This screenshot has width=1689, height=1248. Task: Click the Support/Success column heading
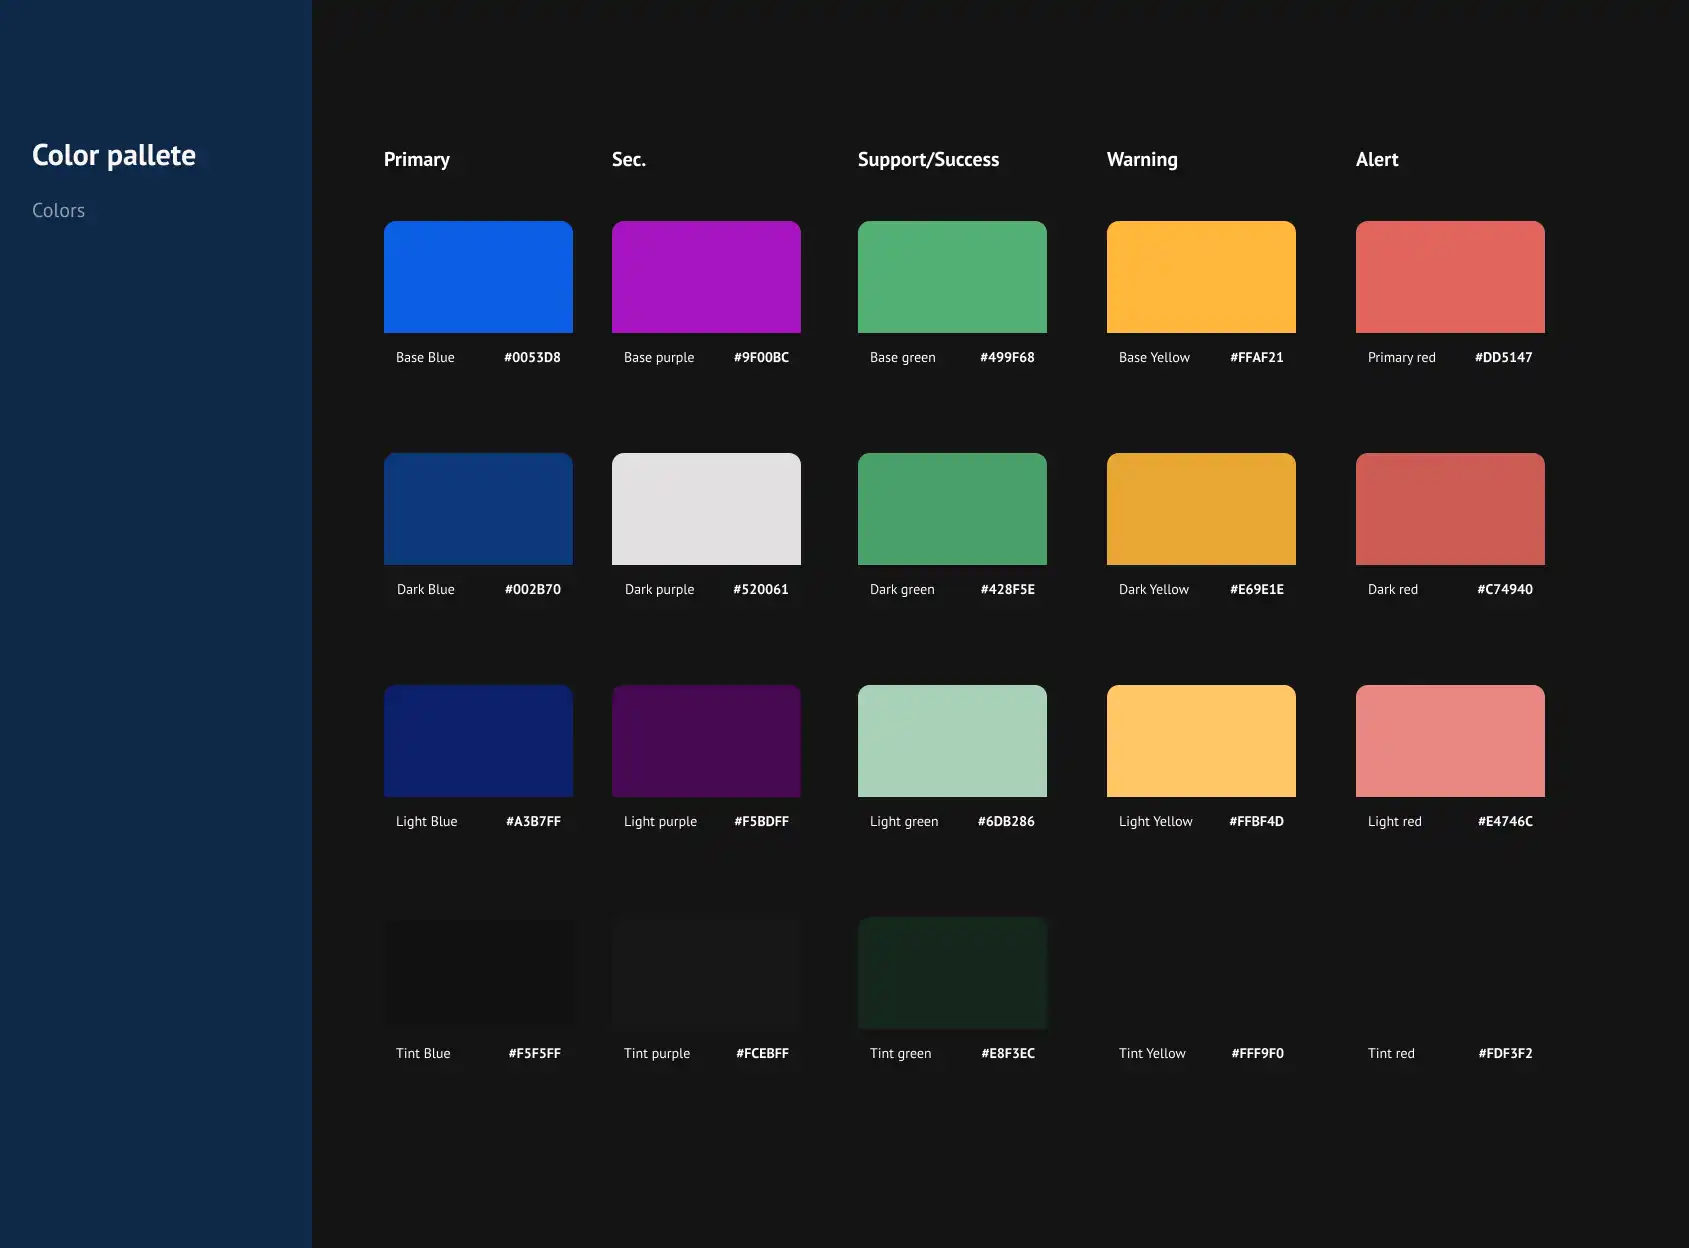[x=928, y=160]
